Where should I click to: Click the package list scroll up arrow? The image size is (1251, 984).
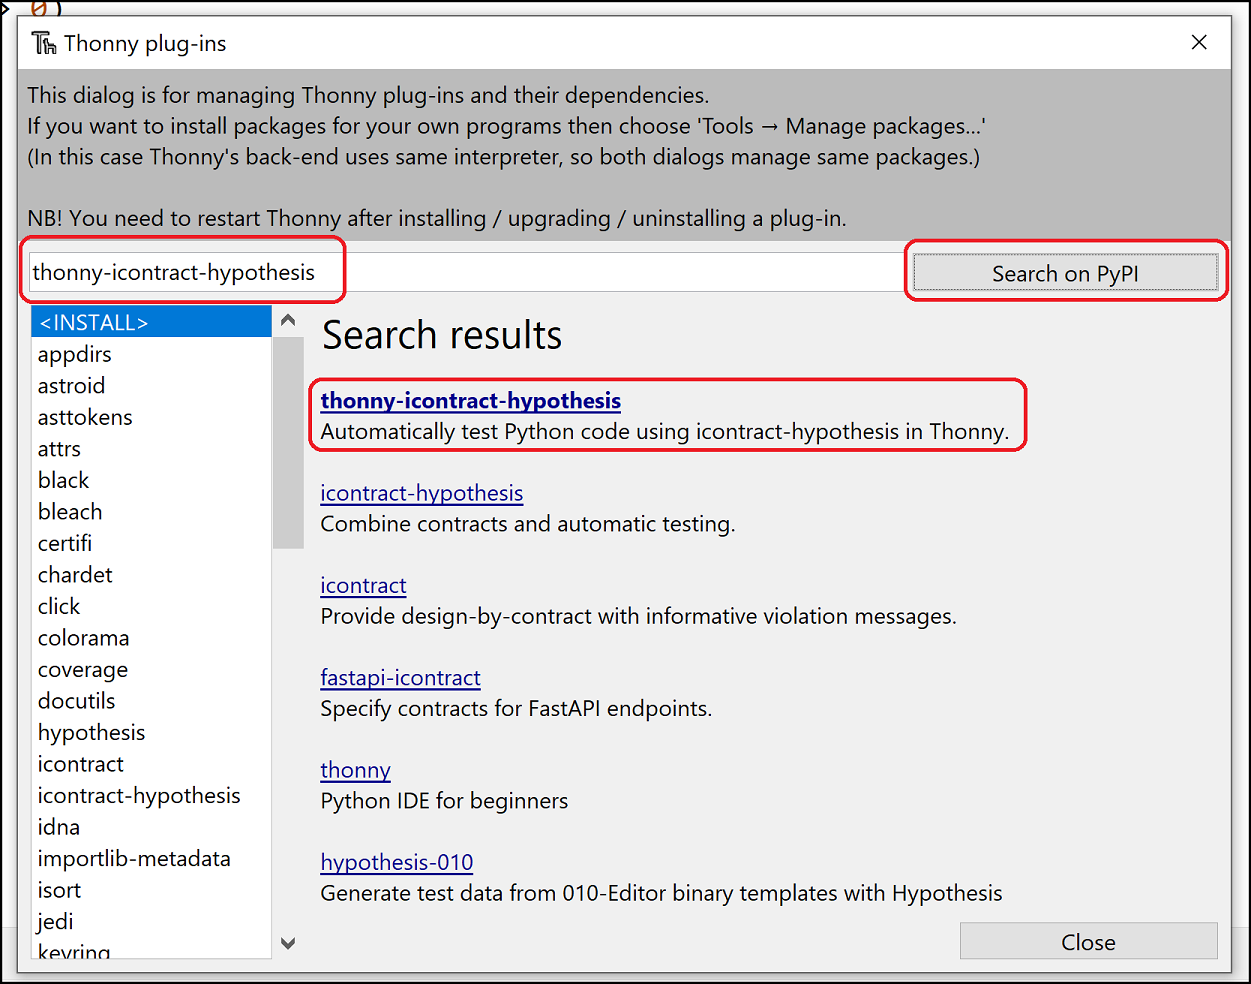click(288, 321)
